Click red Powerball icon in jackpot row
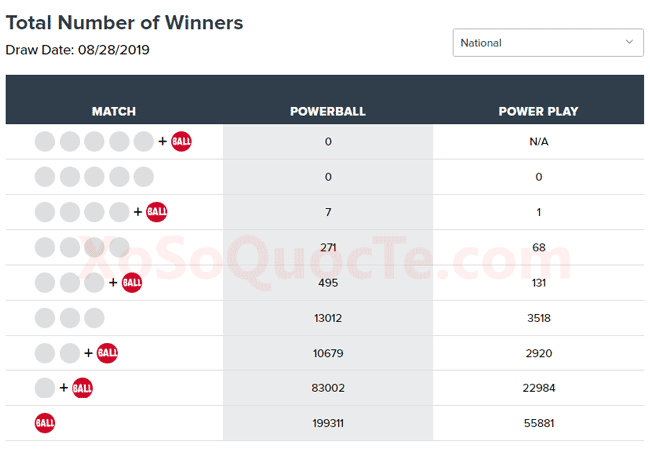 [x=181, y=141]
